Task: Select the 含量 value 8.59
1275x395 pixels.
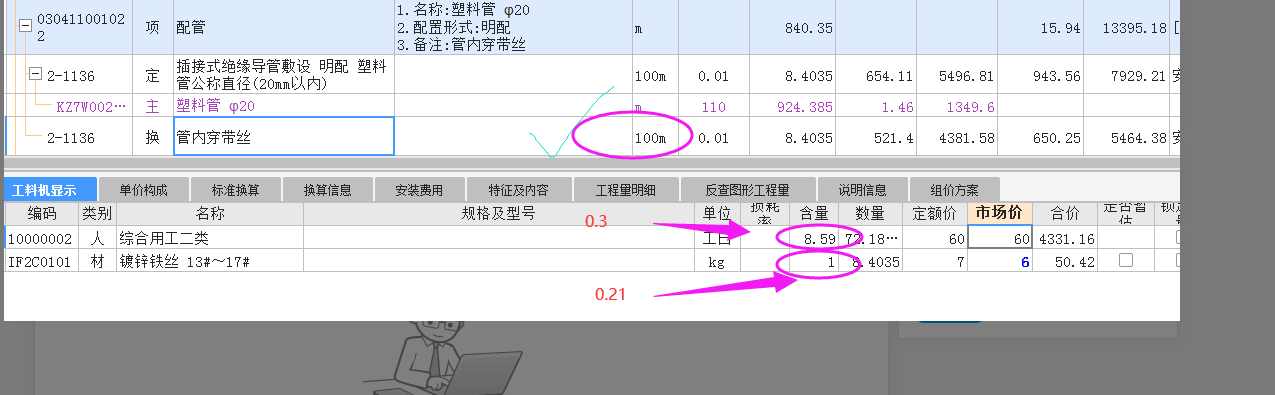Action: pos(814,238)
